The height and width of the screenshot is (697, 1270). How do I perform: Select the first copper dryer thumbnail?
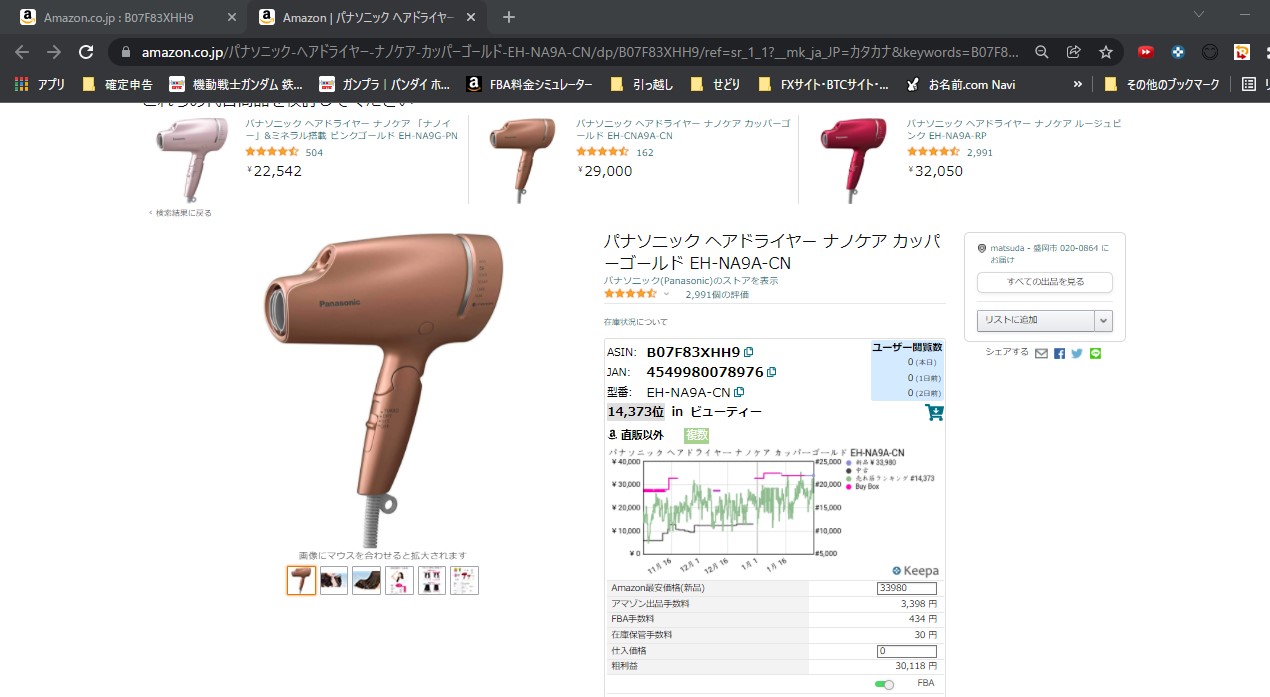click(301, 580)
